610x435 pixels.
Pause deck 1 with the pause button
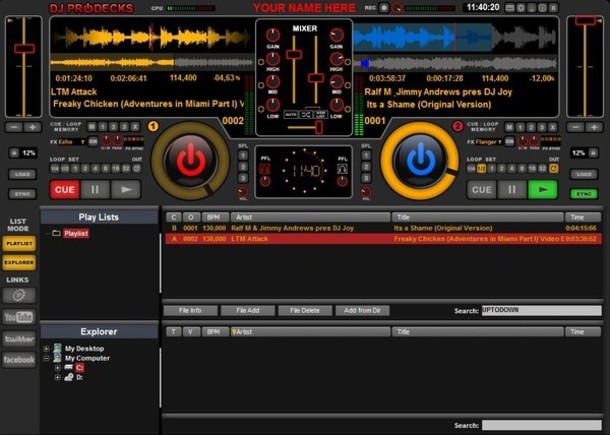click(95, 189)
